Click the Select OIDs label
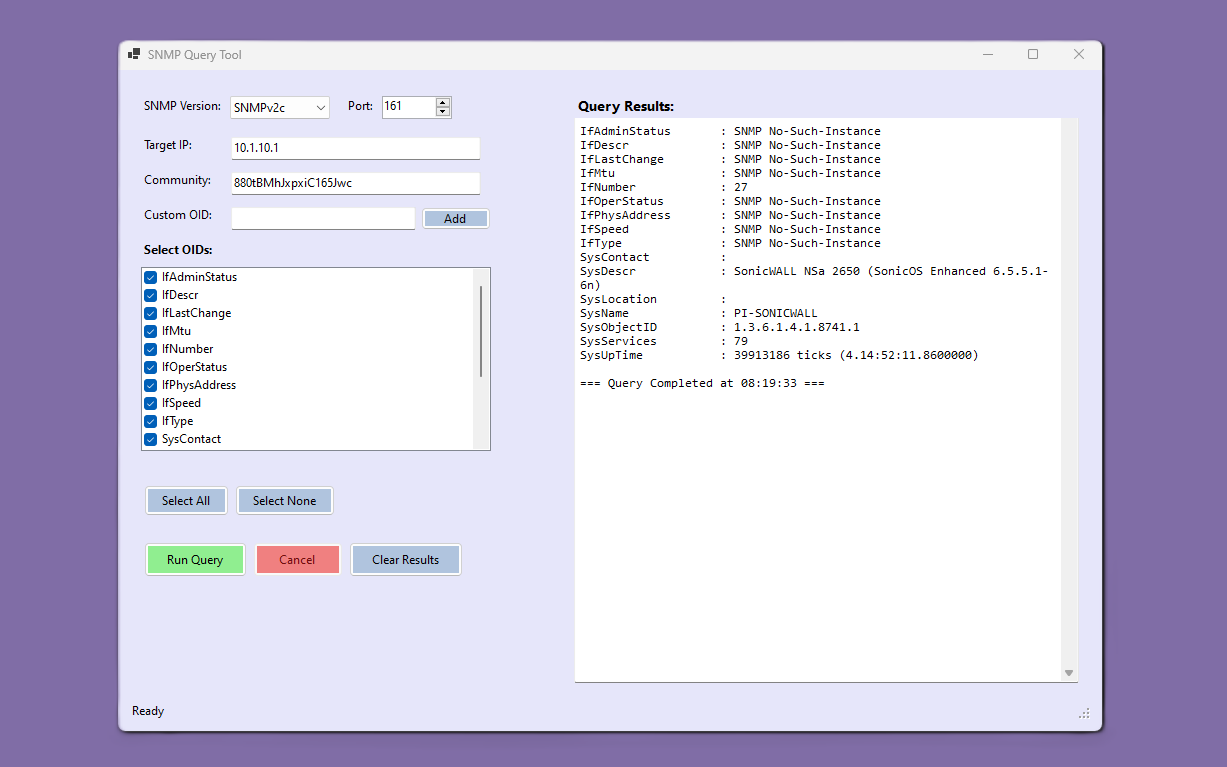Screen dimensions: 1227x767 (x=178, y=249)
